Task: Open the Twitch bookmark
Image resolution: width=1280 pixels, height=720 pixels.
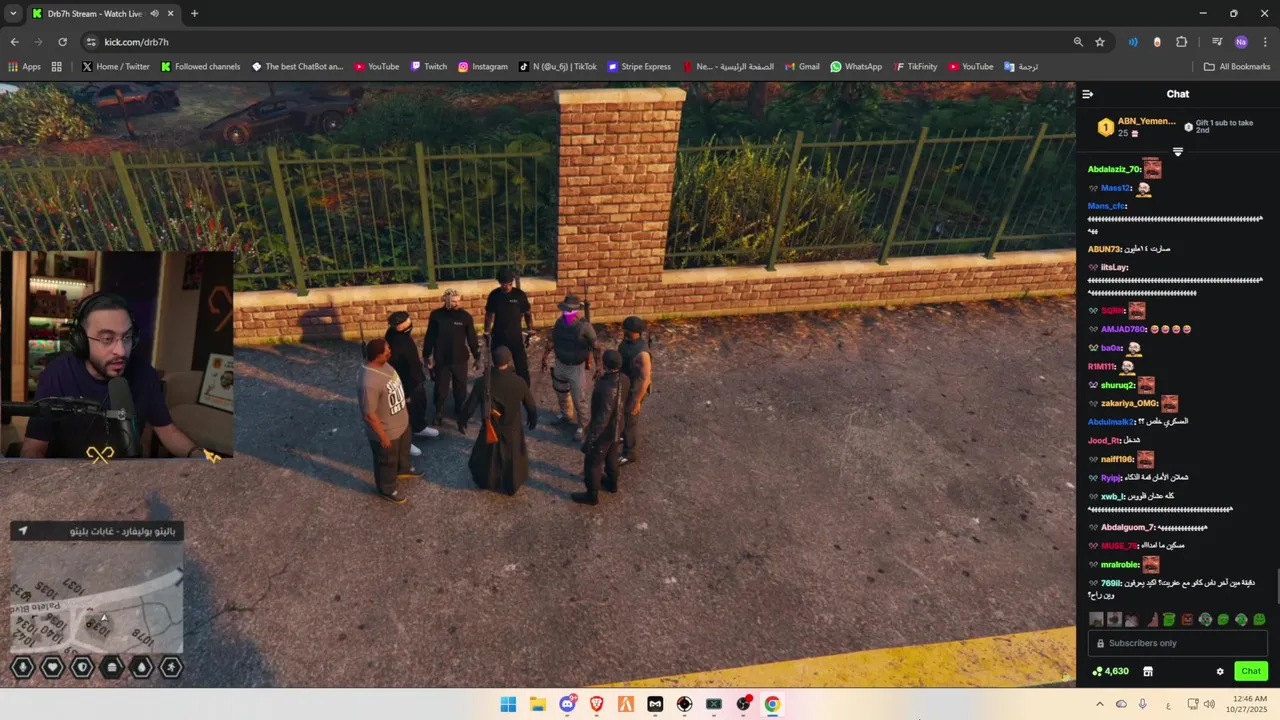Action: pyautogui.click(x=428, y=67)
